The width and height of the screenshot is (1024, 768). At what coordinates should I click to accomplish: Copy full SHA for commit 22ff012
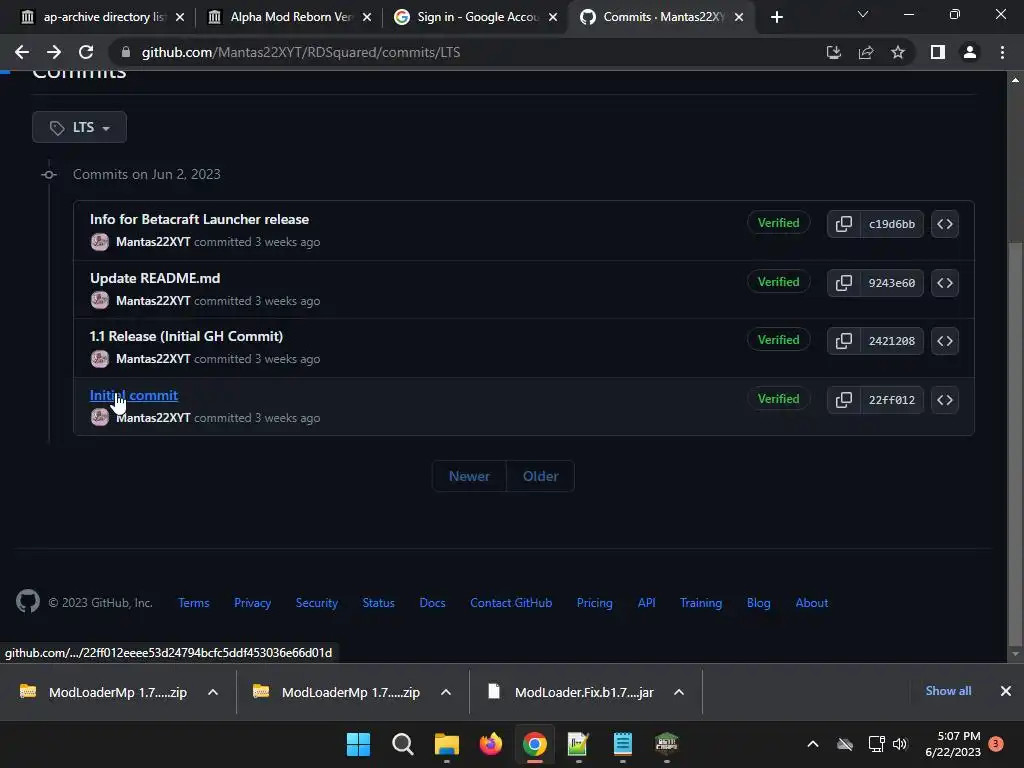(x=844, y=400)
